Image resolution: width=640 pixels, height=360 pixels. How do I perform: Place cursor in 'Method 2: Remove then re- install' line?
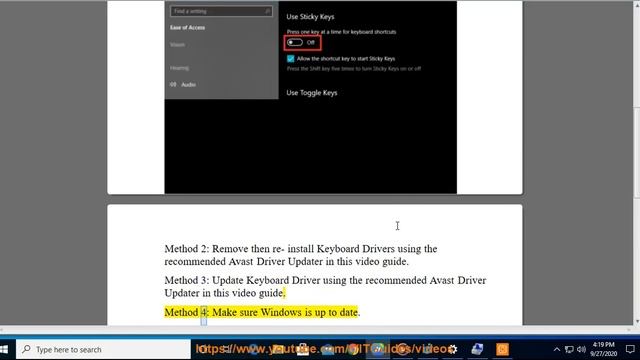tap(301, 249)
